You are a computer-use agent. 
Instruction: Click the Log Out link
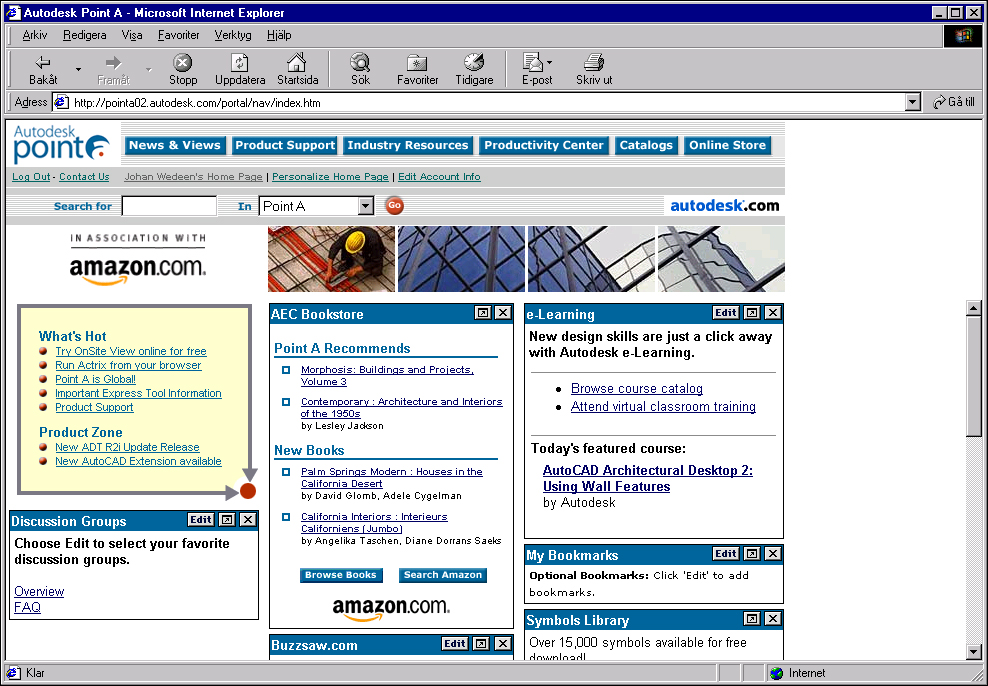click(x=31, y=177)
